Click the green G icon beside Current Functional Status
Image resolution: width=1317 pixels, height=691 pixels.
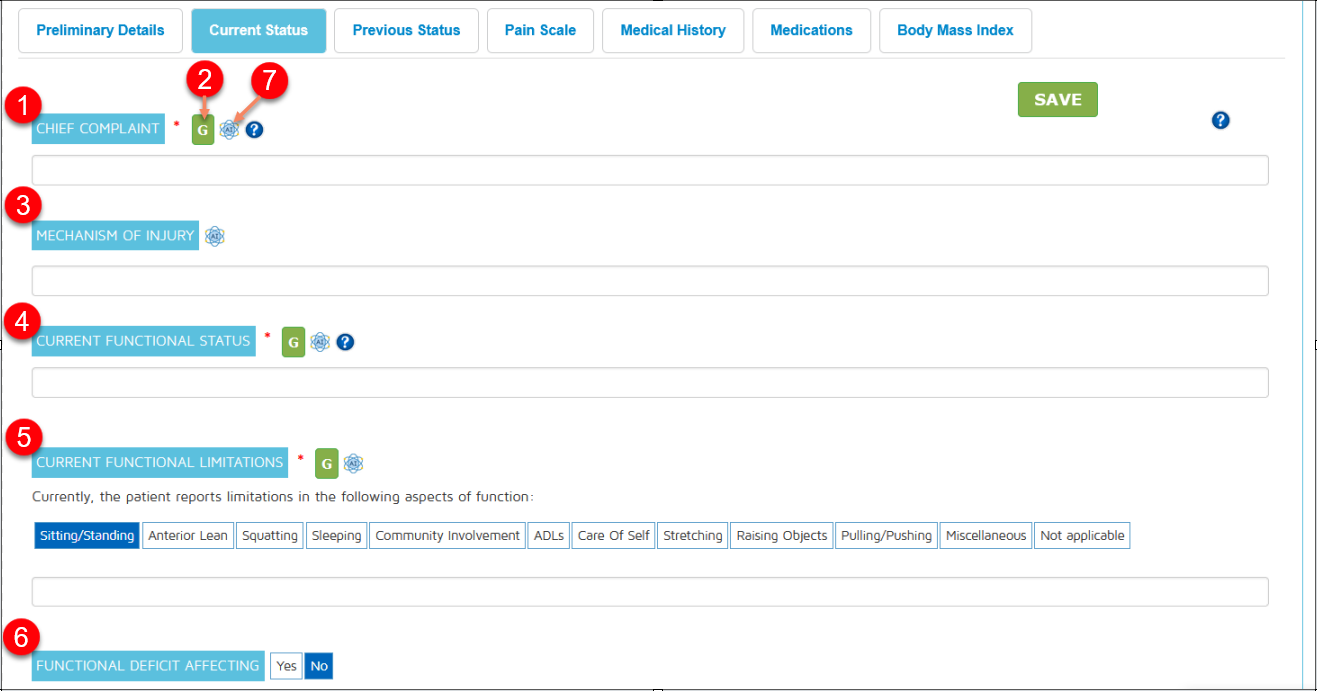pos(293,342)
